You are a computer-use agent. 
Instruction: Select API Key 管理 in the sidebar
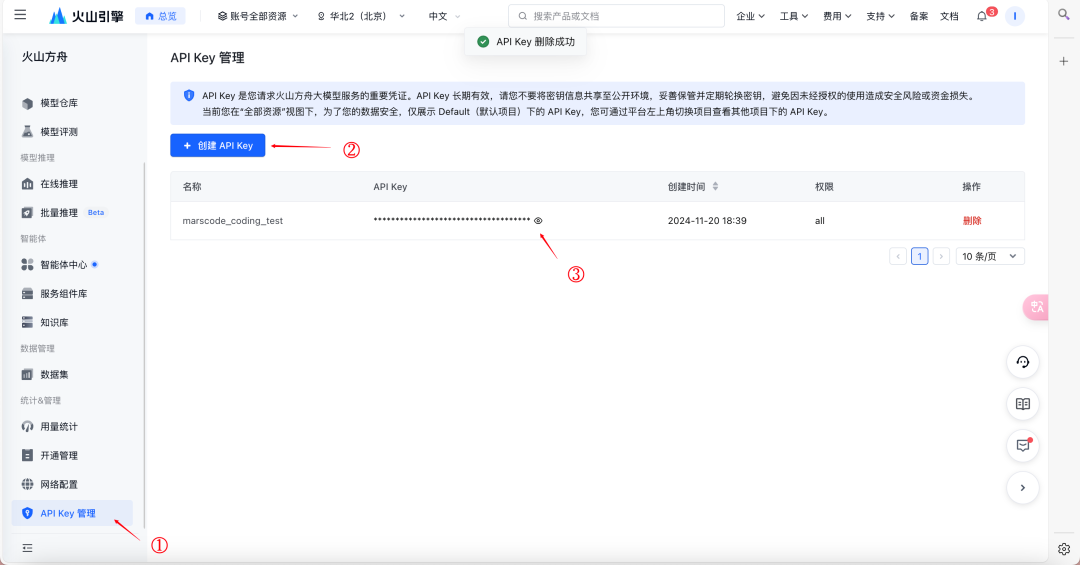point(72,513)
